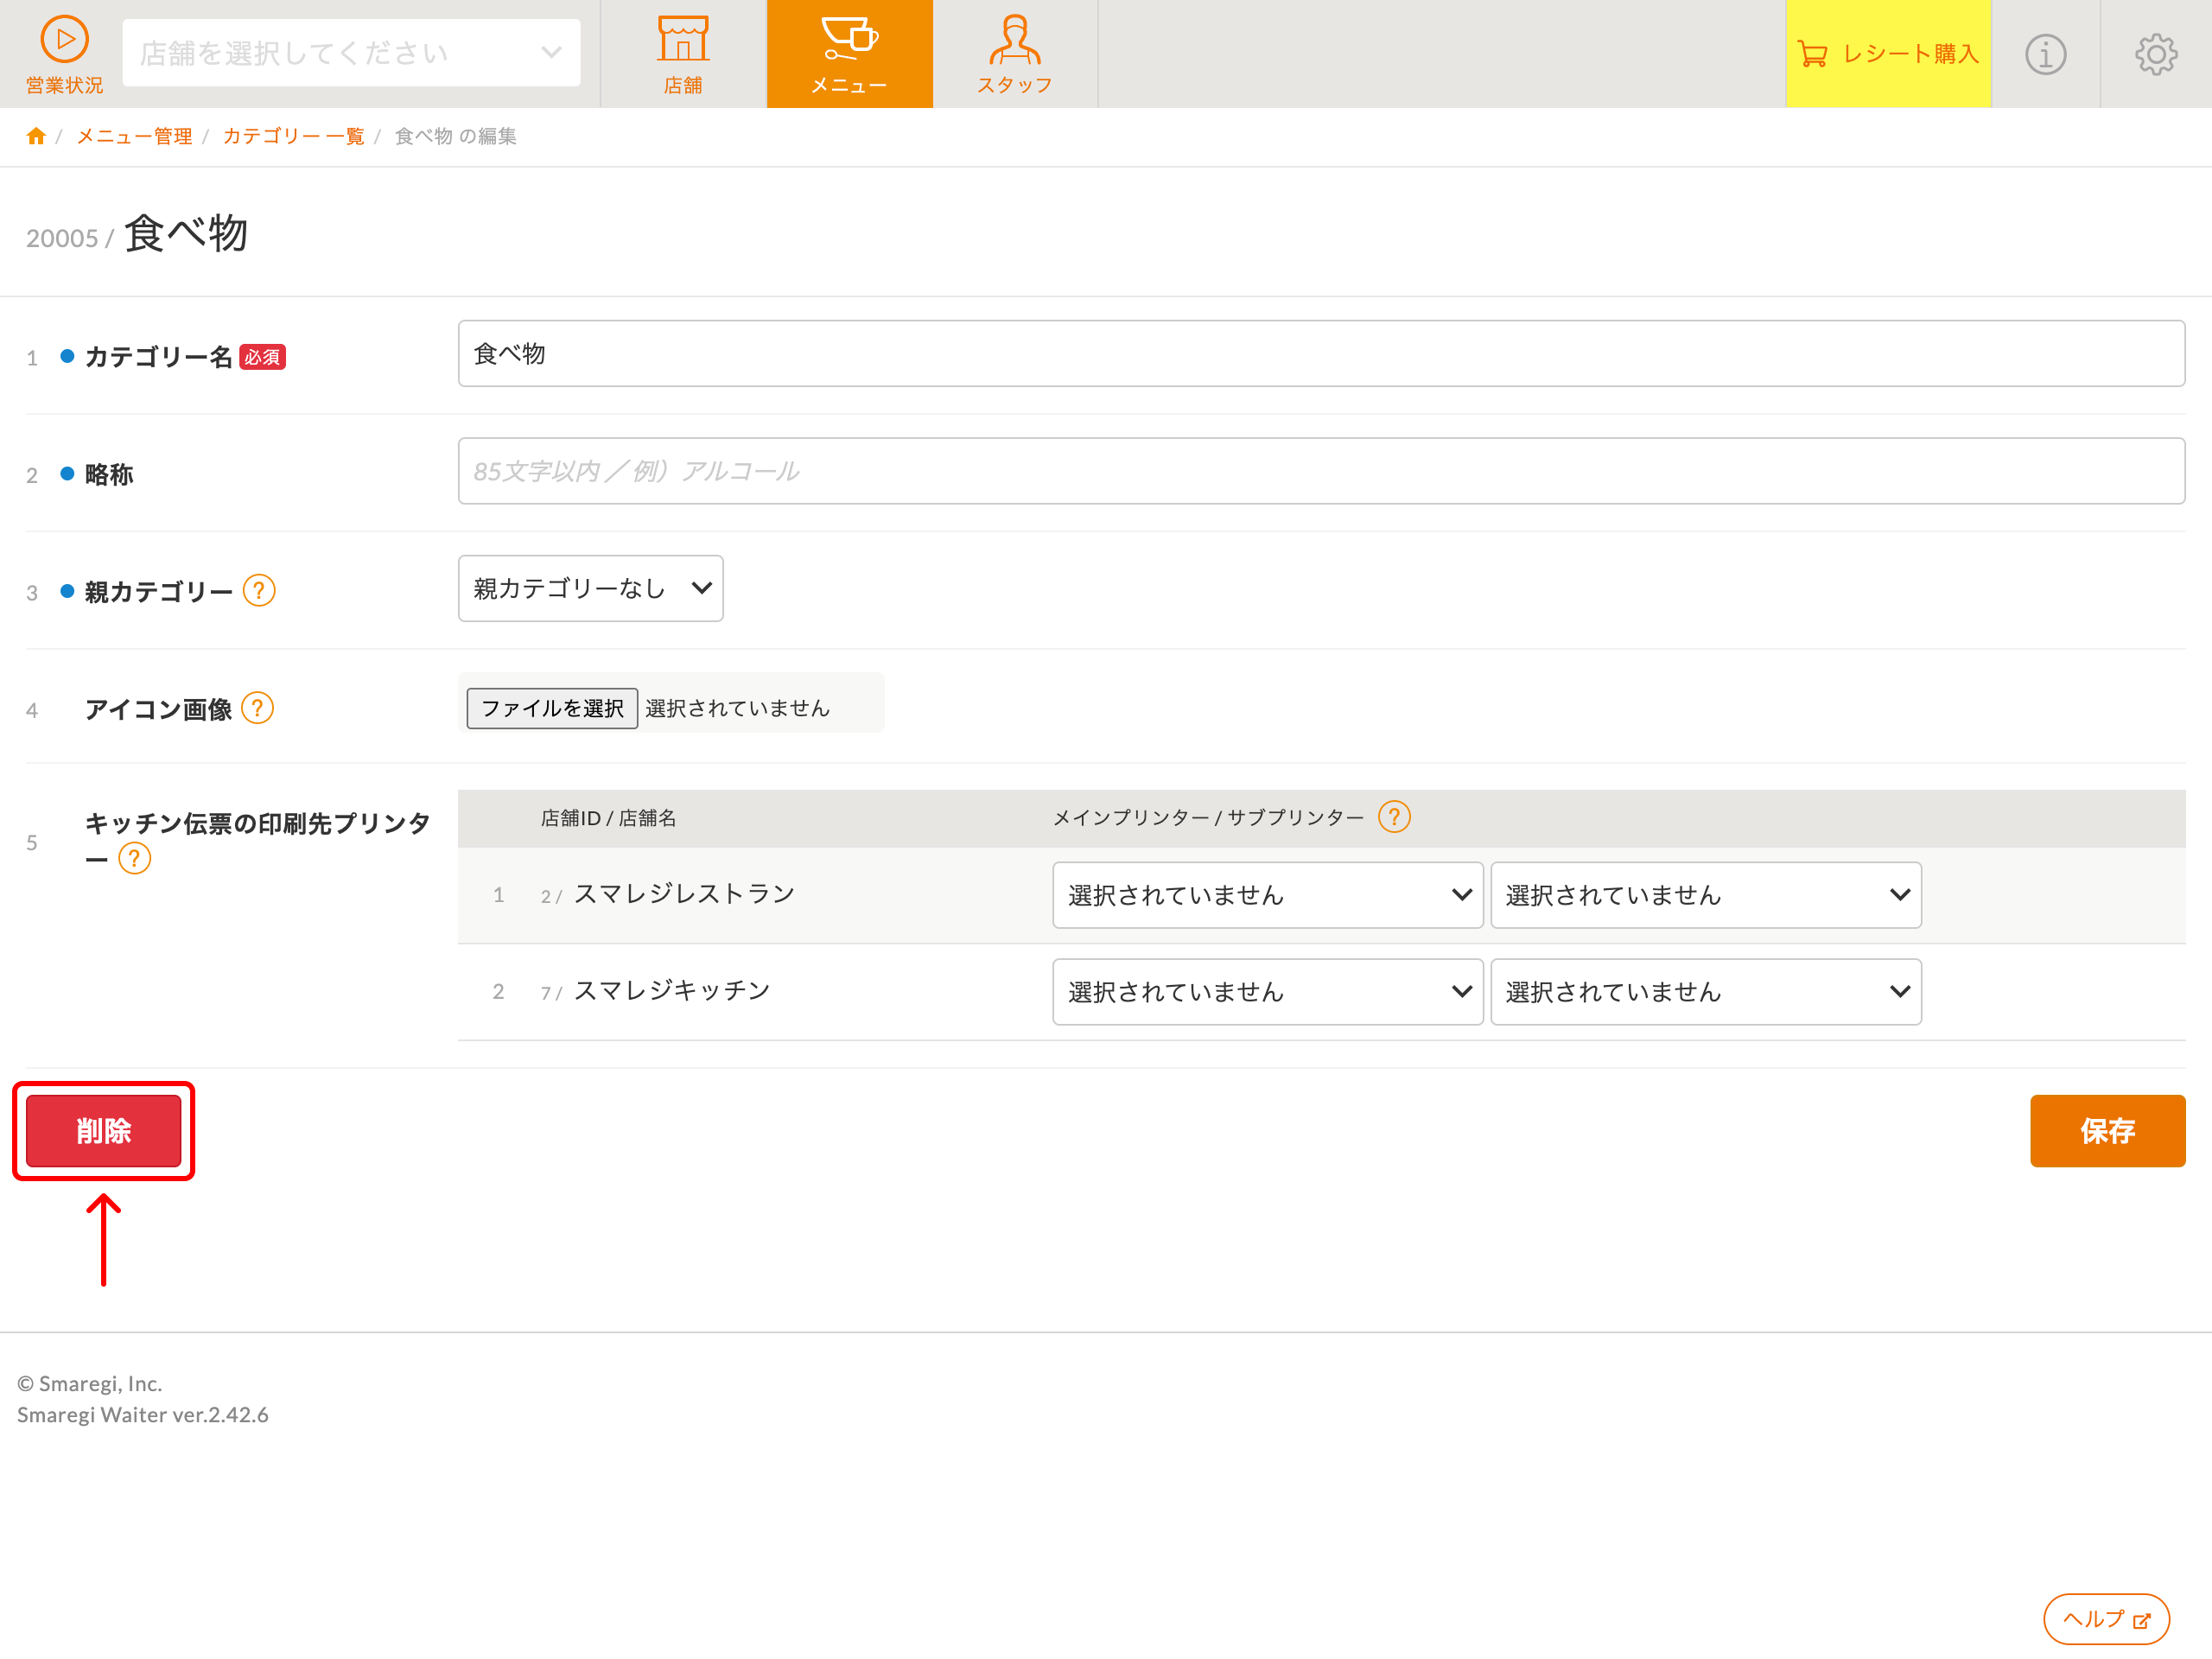Image resolution: width=2212 pixels, height=1659 pixels.
Task: Click the レシート購入 cart button
Action: point(1888,54)
